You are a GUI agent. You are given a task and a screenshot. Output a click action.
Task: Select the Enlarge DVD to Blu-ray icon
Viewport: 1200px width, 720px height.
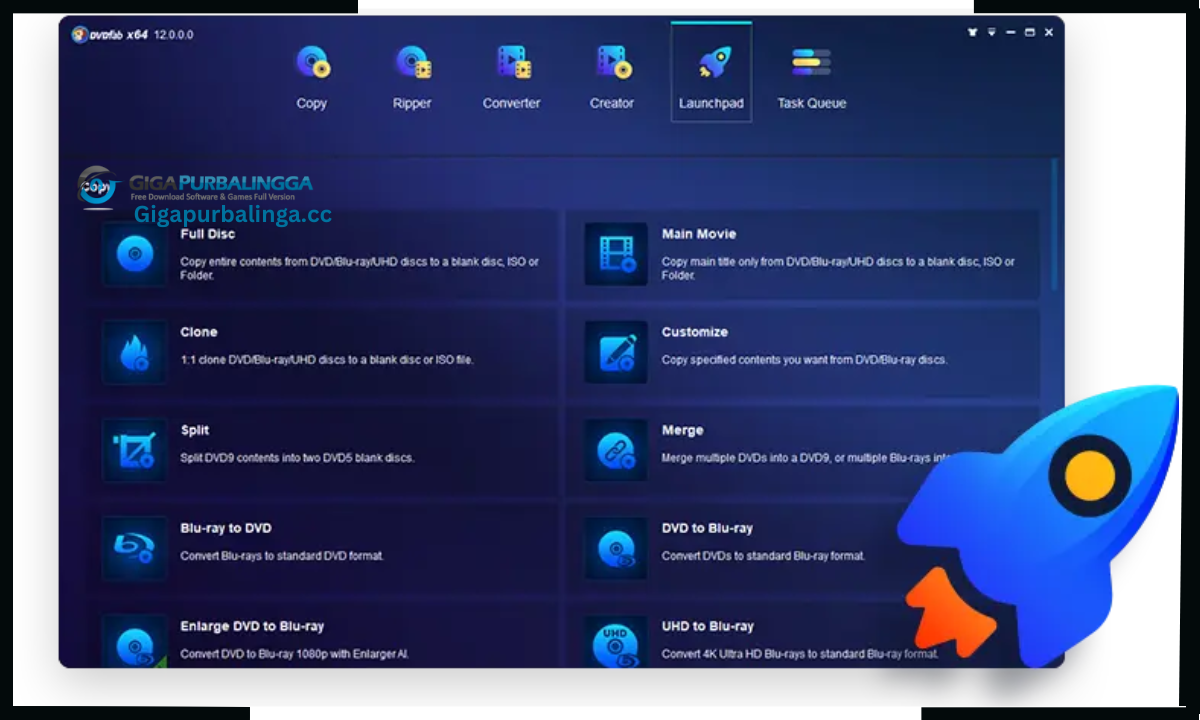pos(135,642)
